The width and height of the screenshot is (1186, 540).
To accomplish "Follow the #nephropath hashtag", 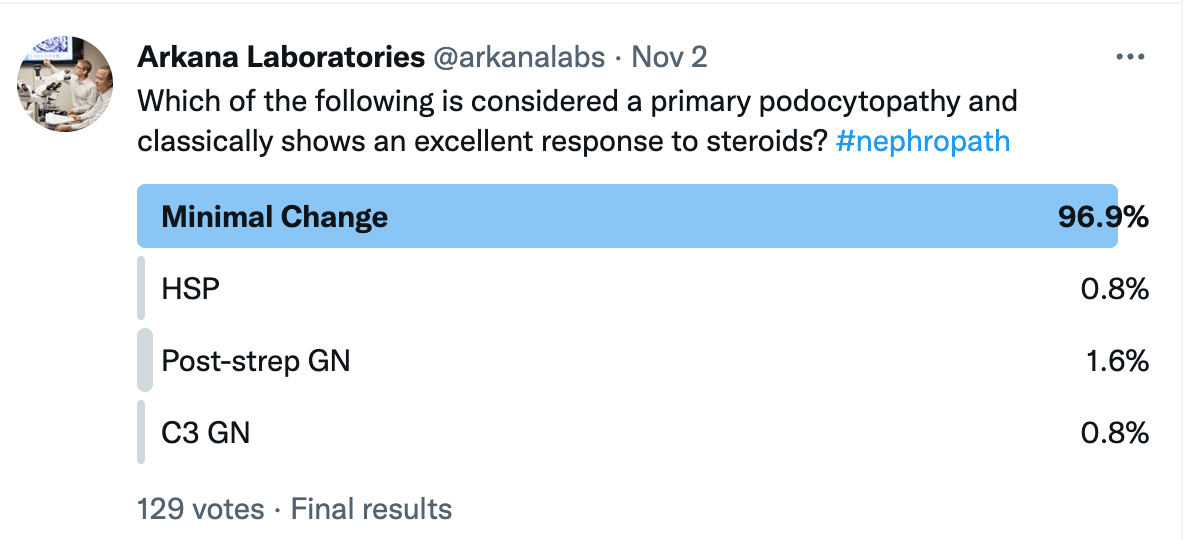I will pyautogui.click(x=923, y=141).
